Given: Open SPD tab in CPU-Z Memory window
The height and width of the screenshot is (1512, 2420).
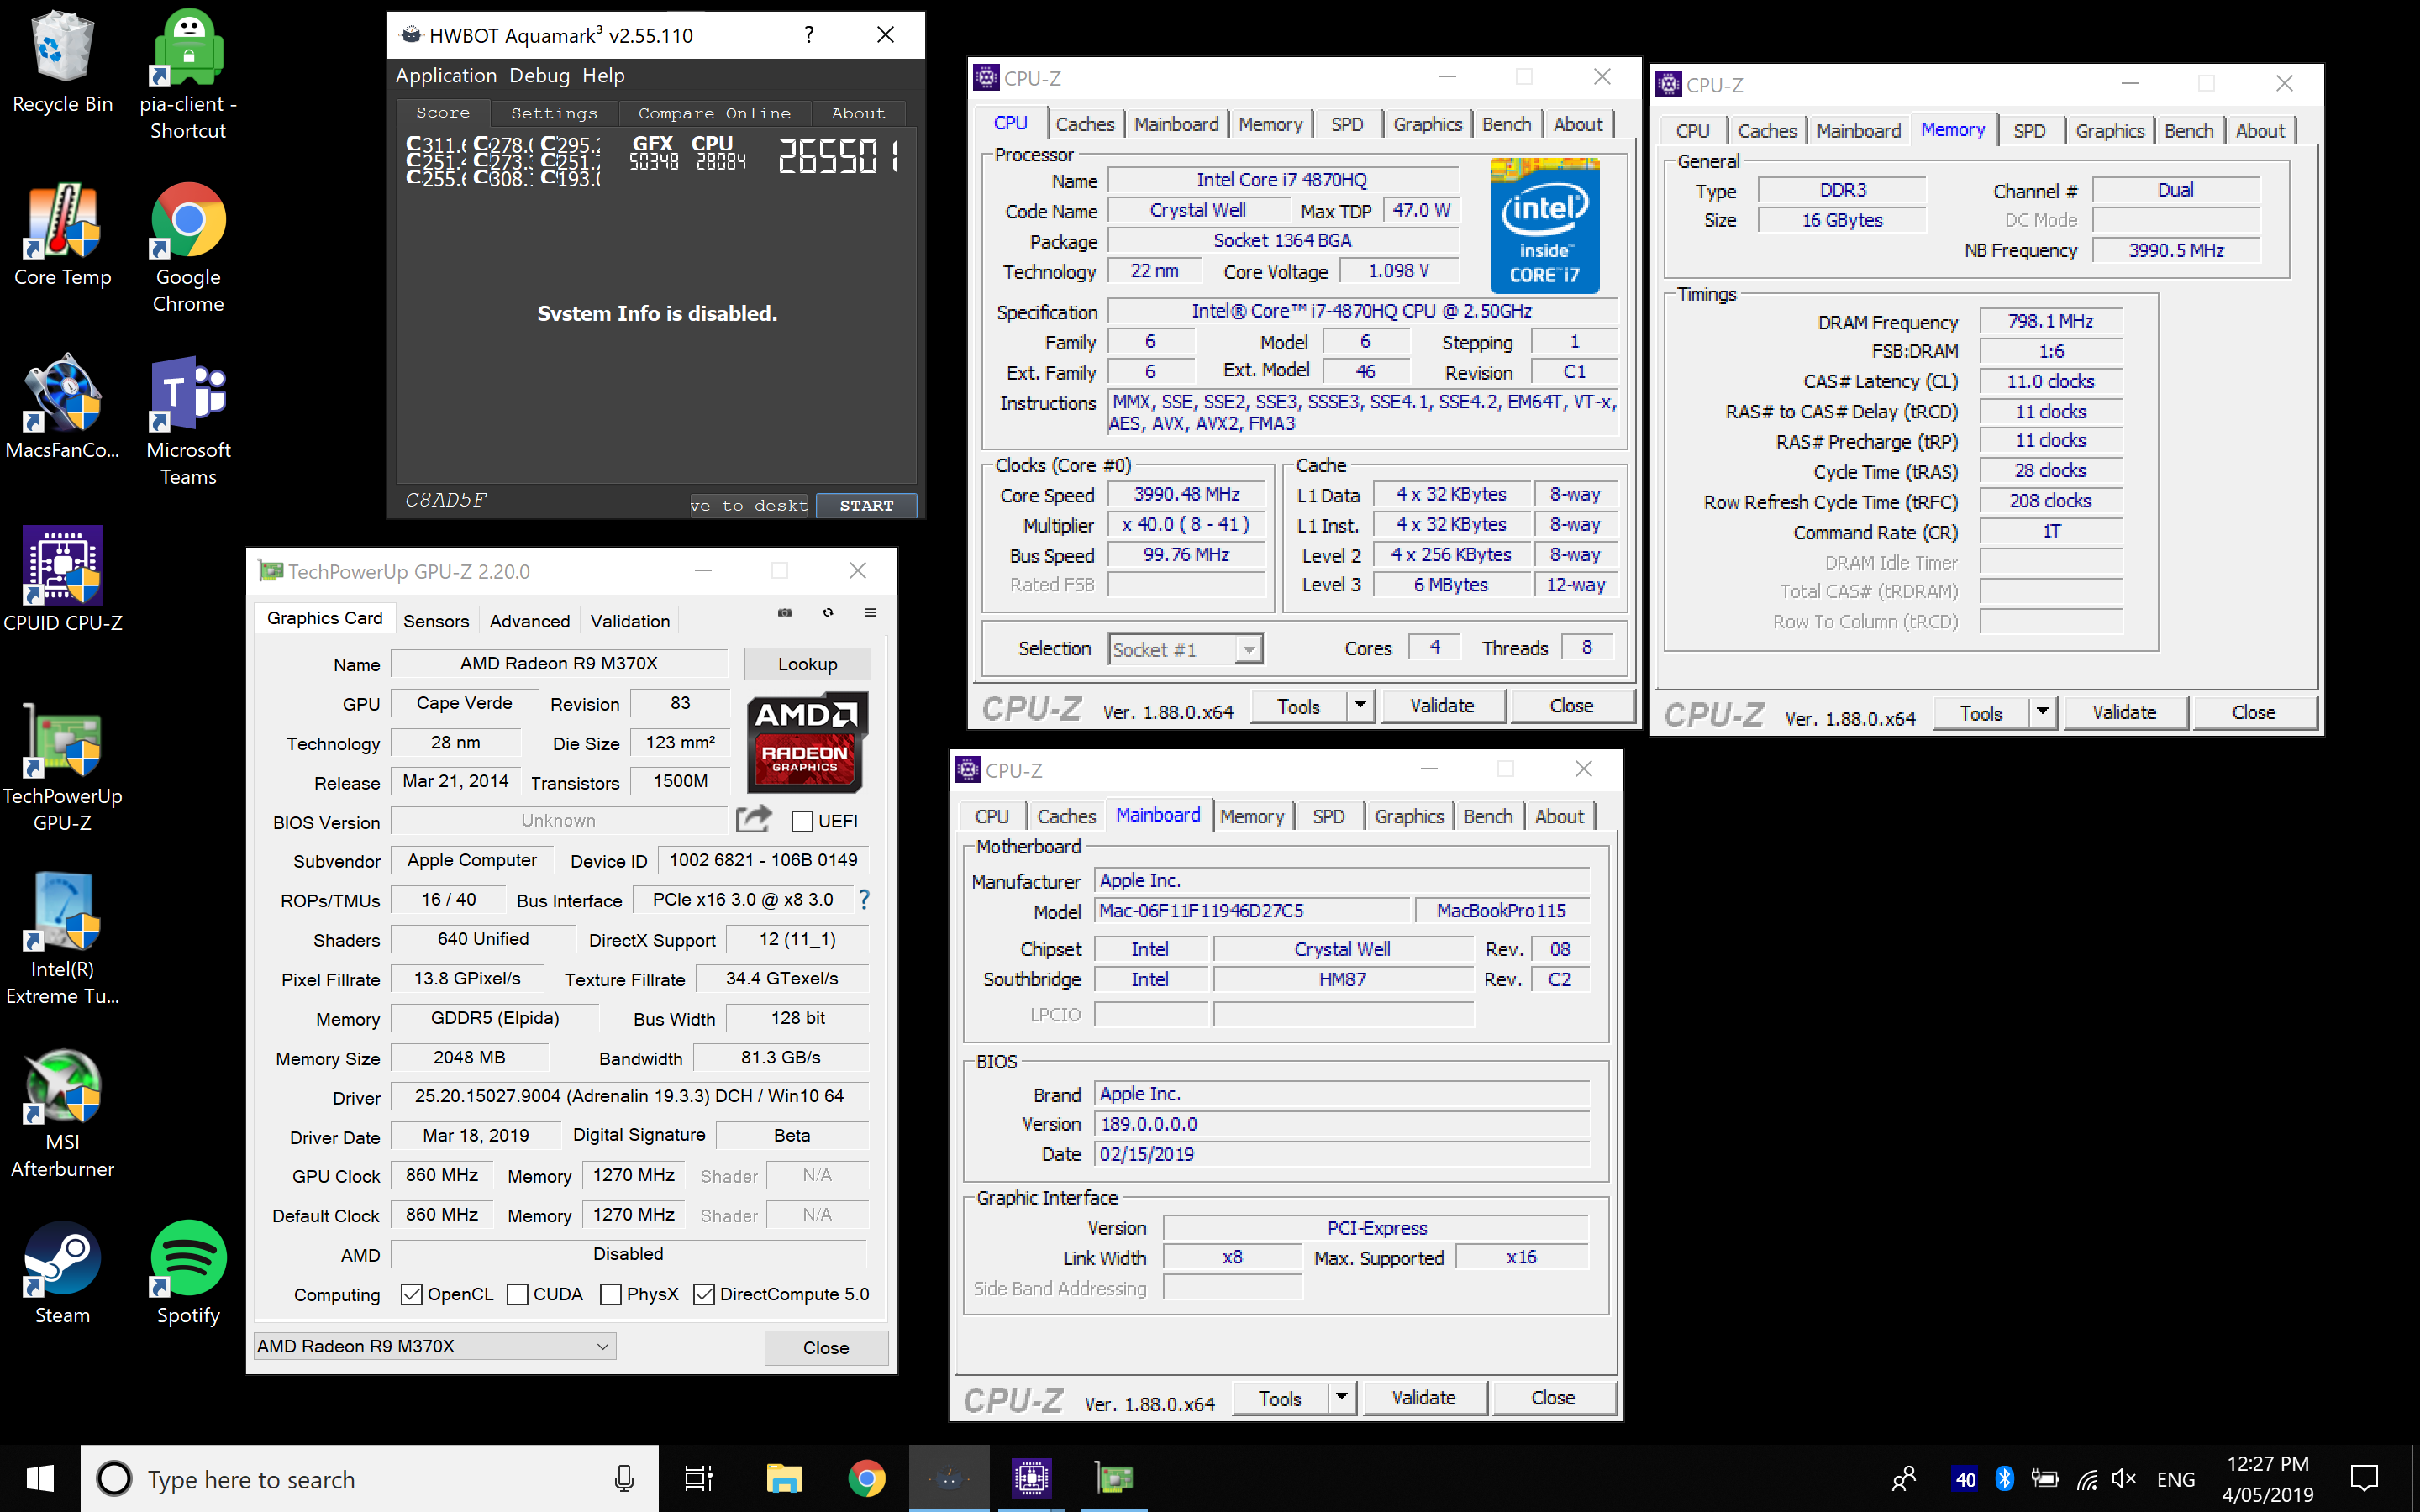Looking at the screenshot, I should click(x=2029, y=131).
